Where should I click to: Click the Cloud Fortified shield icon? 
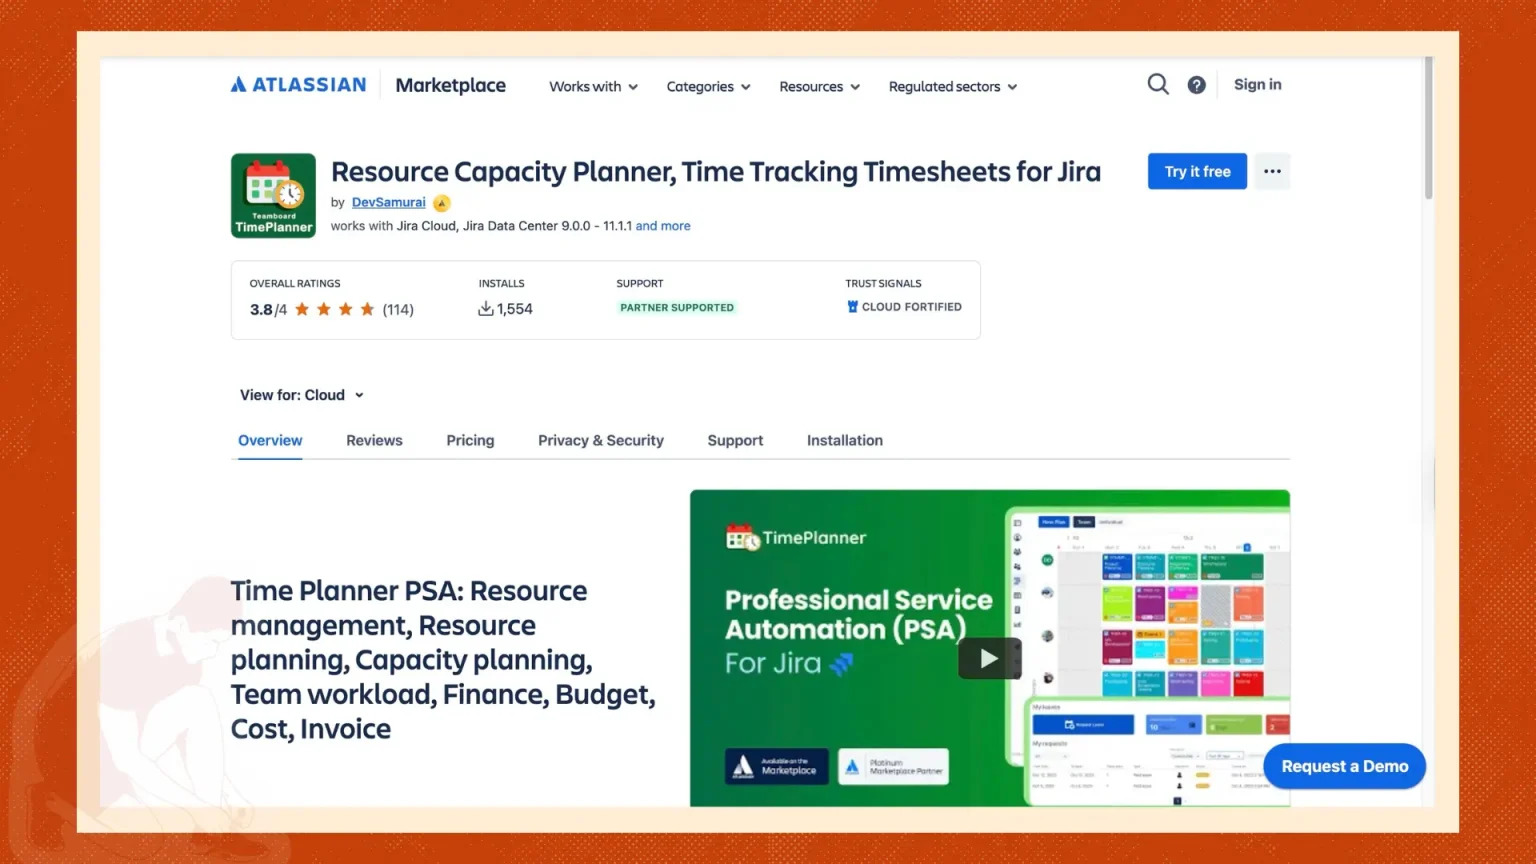[853, 307]
